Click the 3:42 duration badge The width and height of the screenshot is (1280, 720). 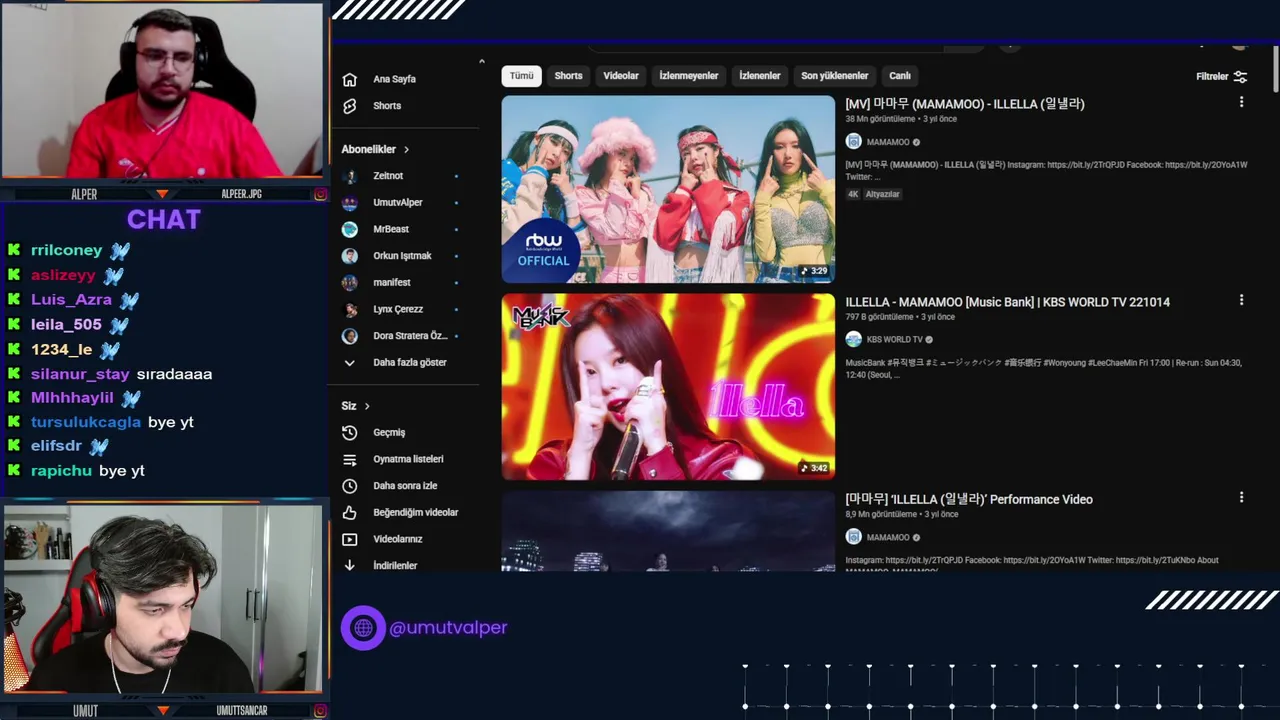(813, 468)
